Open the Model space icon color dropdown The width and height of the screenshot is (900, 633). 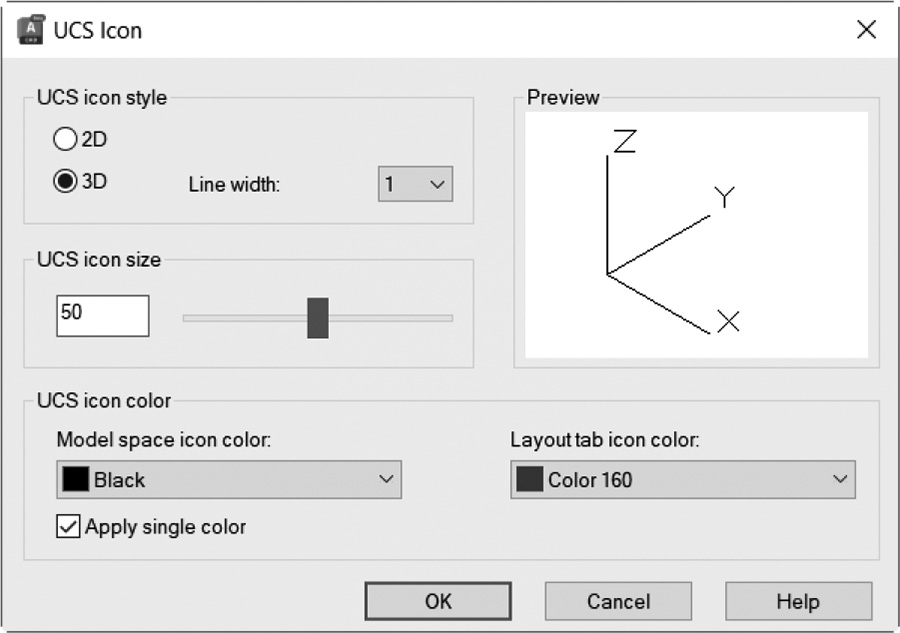[229, 479]
